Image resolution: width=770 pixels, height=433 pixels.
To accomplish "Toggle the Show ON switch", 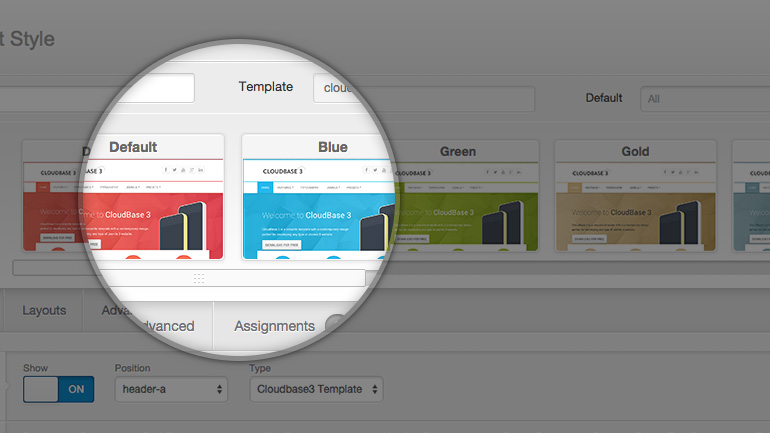I will pos(58,389).
